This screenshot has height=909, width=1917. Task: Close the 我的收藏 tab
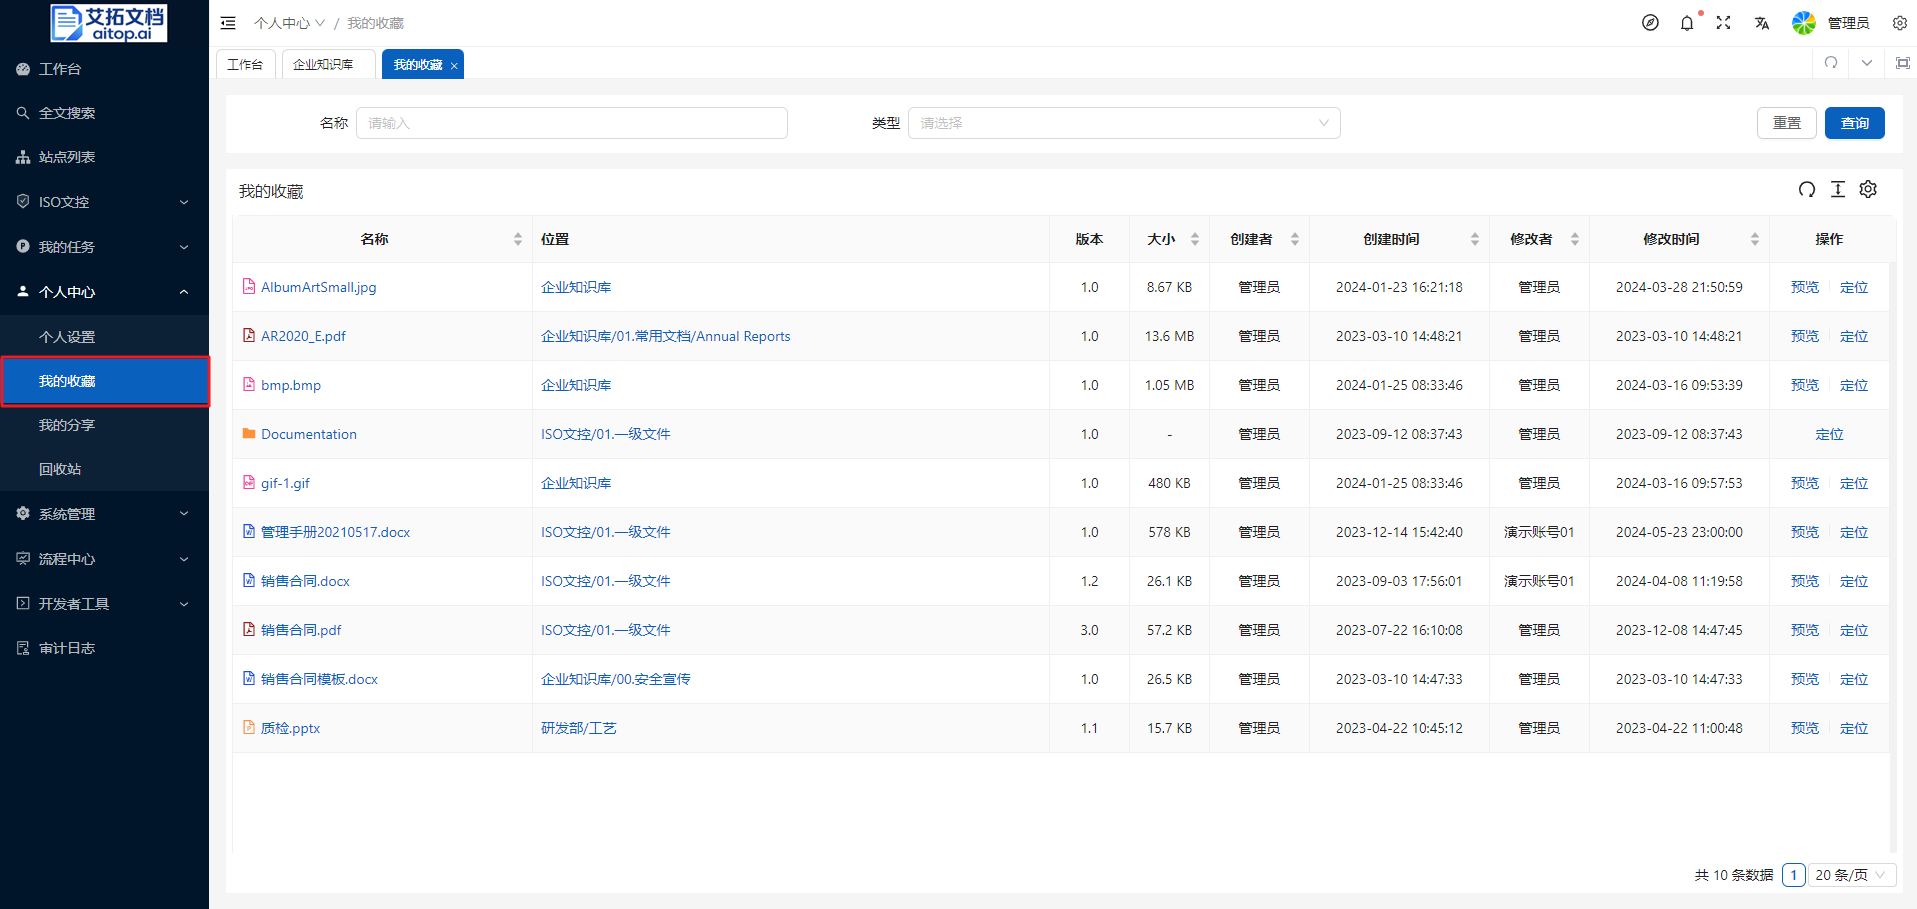click(454, 66)
